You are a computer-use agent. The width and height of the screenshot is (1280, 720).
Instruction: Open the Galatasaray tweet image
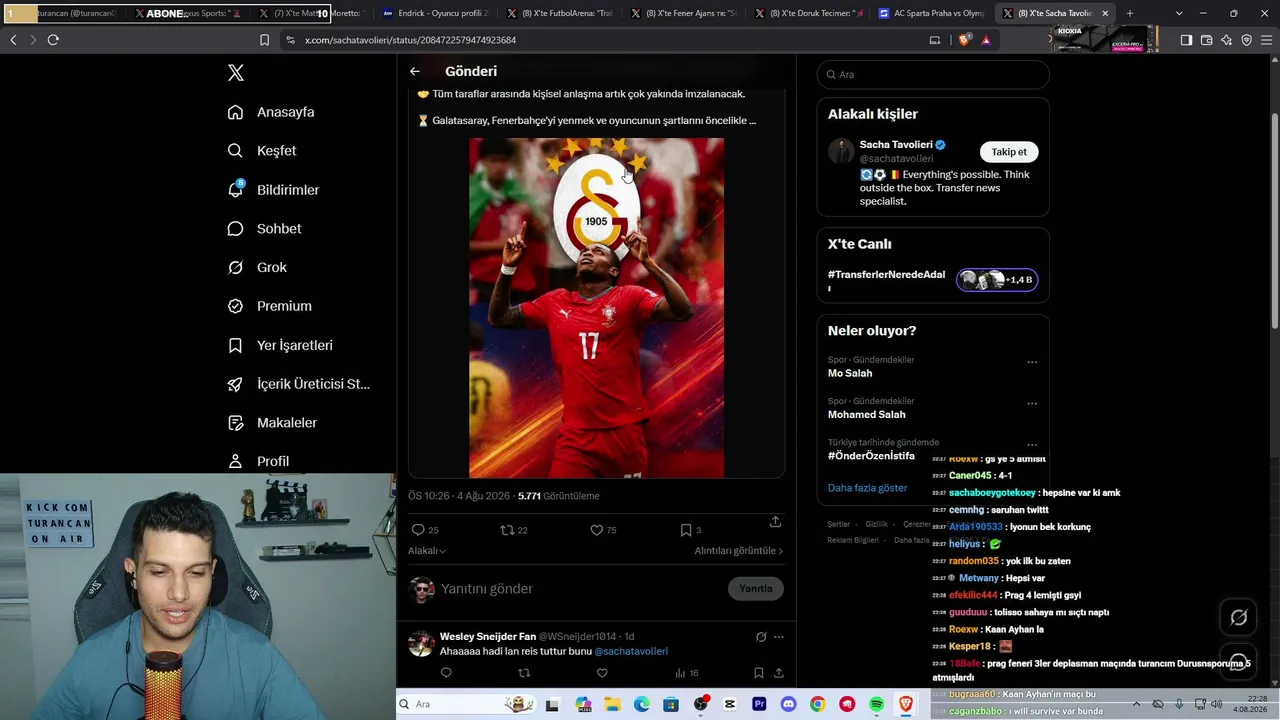pyautogui.click(x=596, y=308)
